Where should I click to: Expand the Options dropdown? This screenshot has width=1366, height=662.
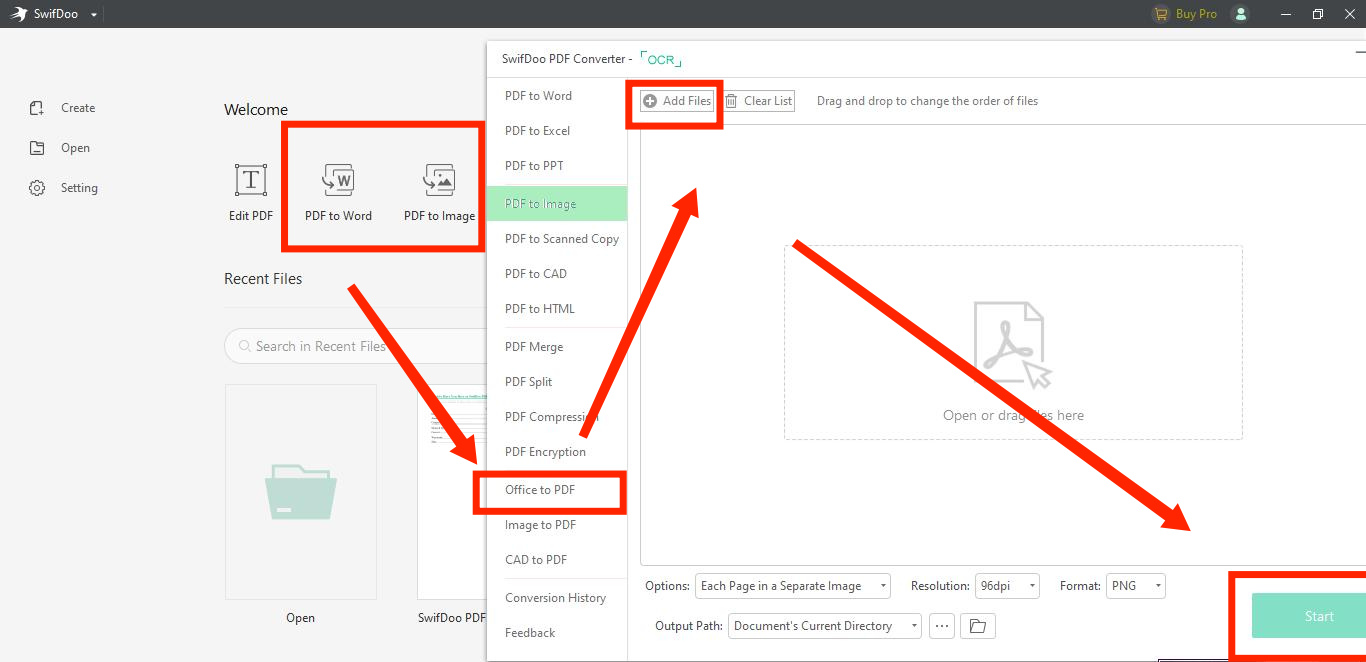pyautogui.click(x=793, y=586)
